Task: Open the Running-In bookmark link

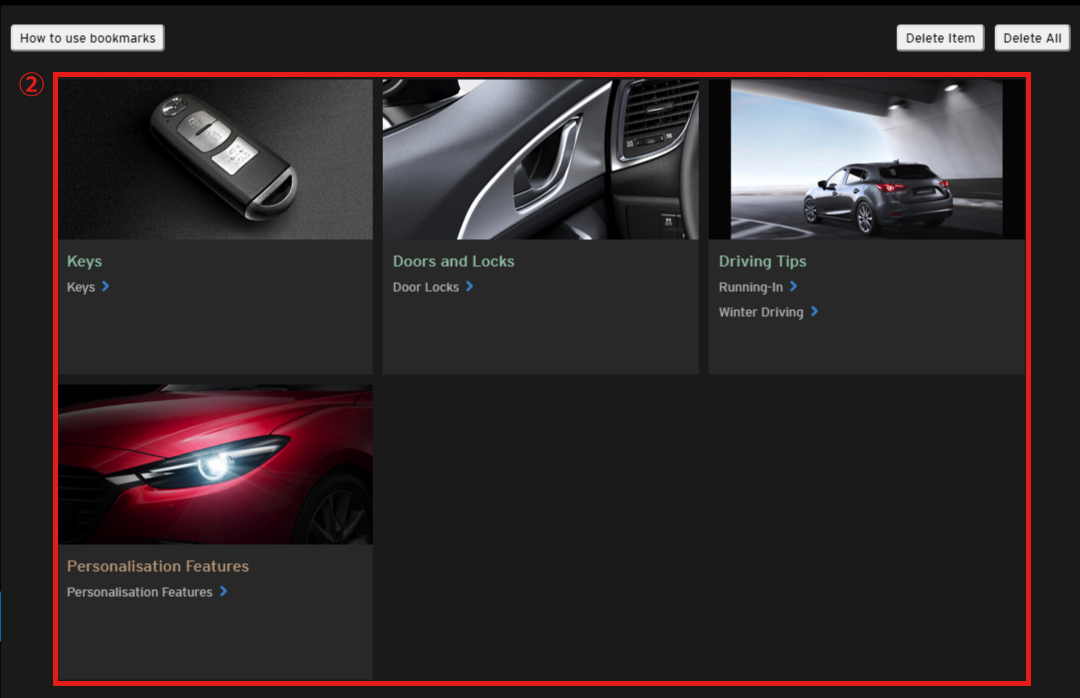Action: point(750,287)
